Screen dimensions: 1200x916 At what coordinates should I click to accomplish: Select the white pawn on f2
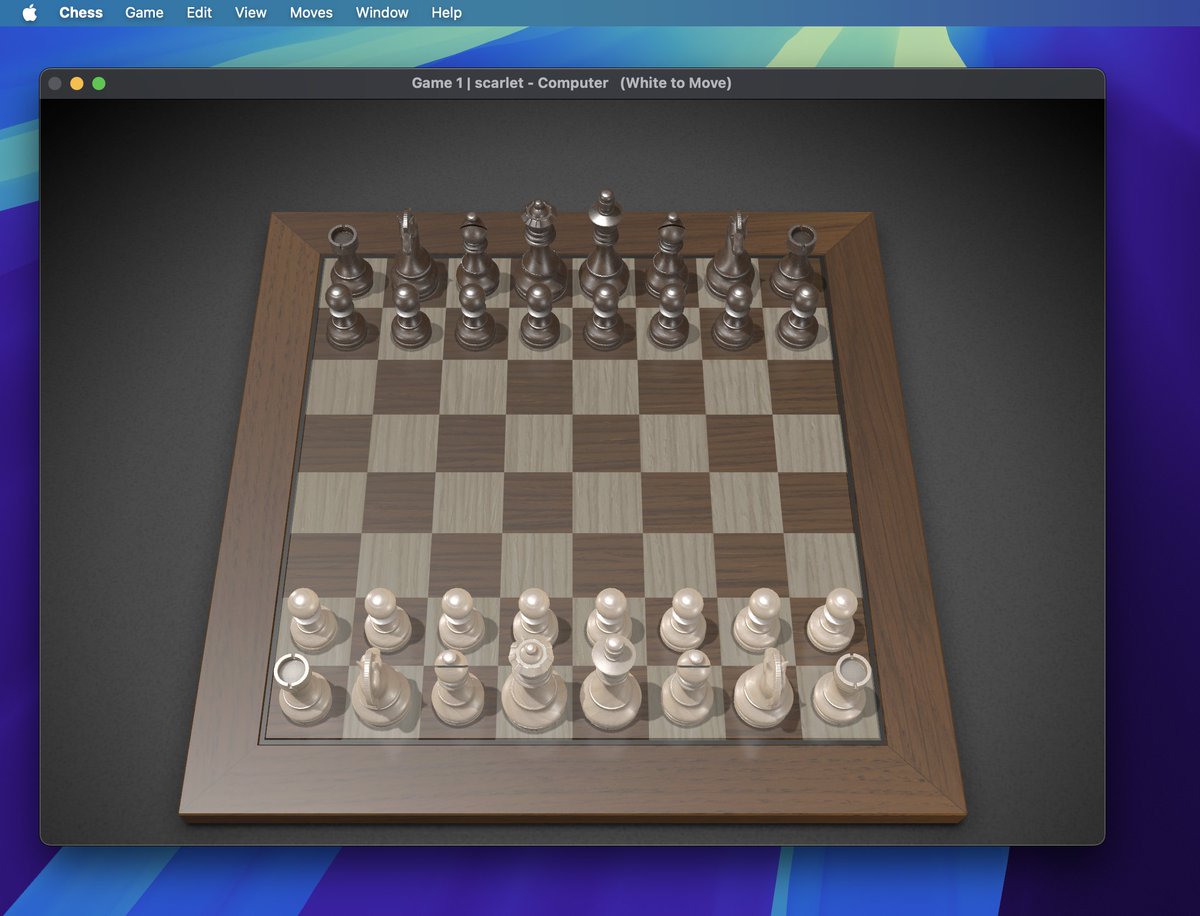pyautogui.click(x=684, y=620)
